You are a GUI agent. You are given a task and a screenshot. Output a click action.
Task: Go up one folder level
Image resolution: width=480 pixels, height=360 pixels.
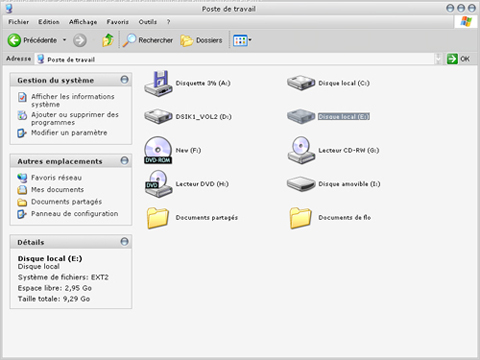pyautogui.click(x=108, y=40)
